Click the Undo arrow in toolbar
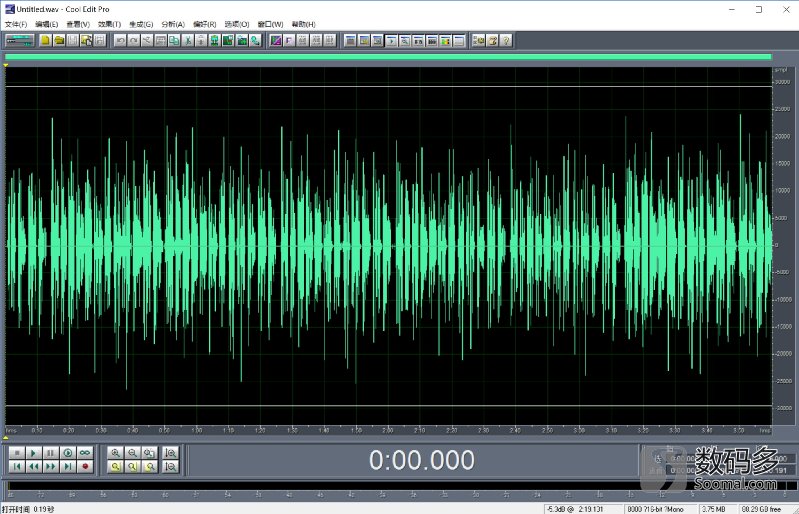 [x=120, y=41]
